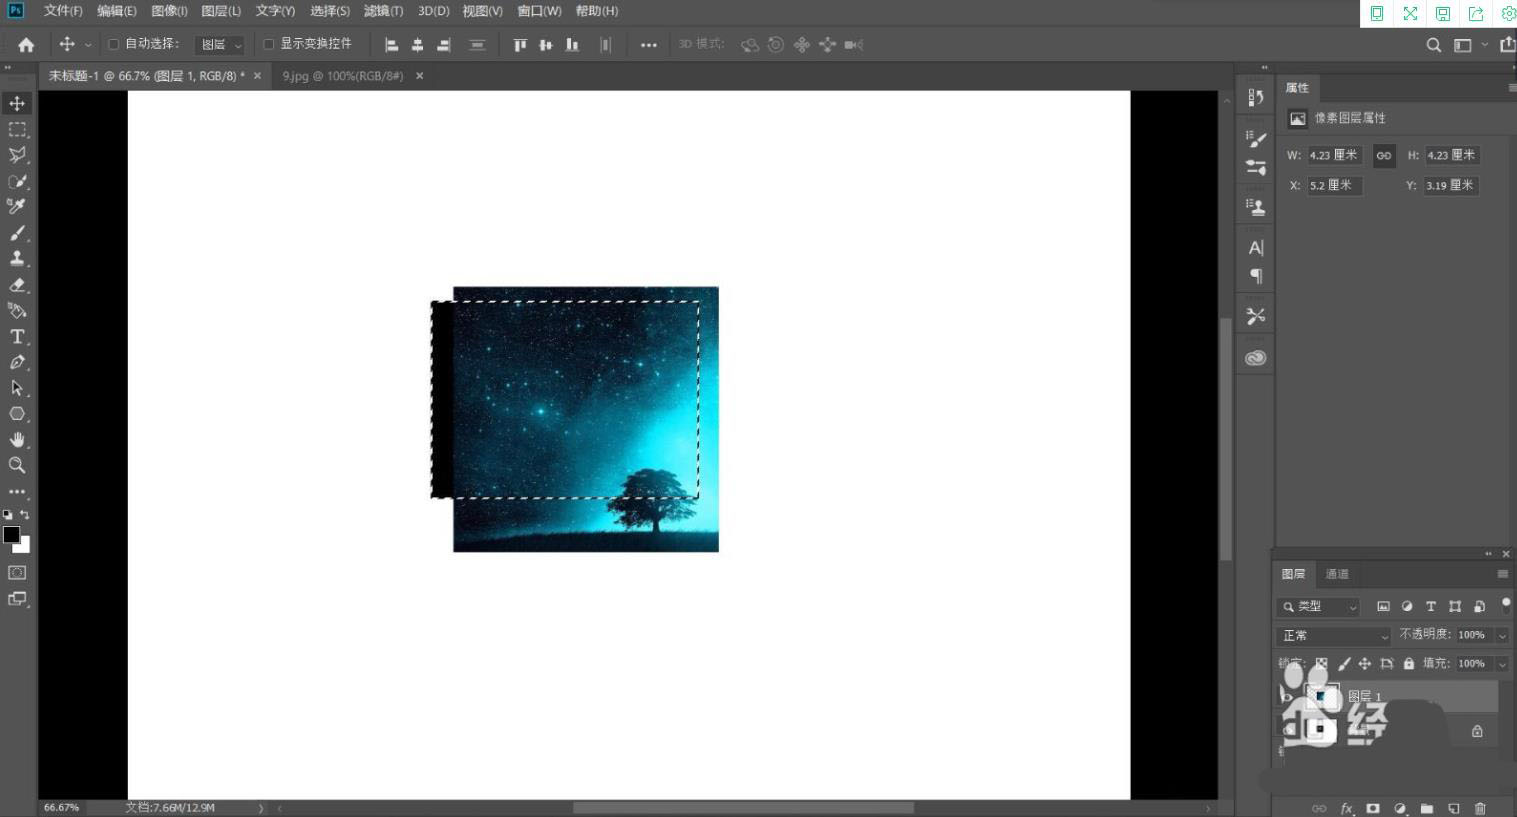Click the black foreground color swatch

click(x=11, y=535)
